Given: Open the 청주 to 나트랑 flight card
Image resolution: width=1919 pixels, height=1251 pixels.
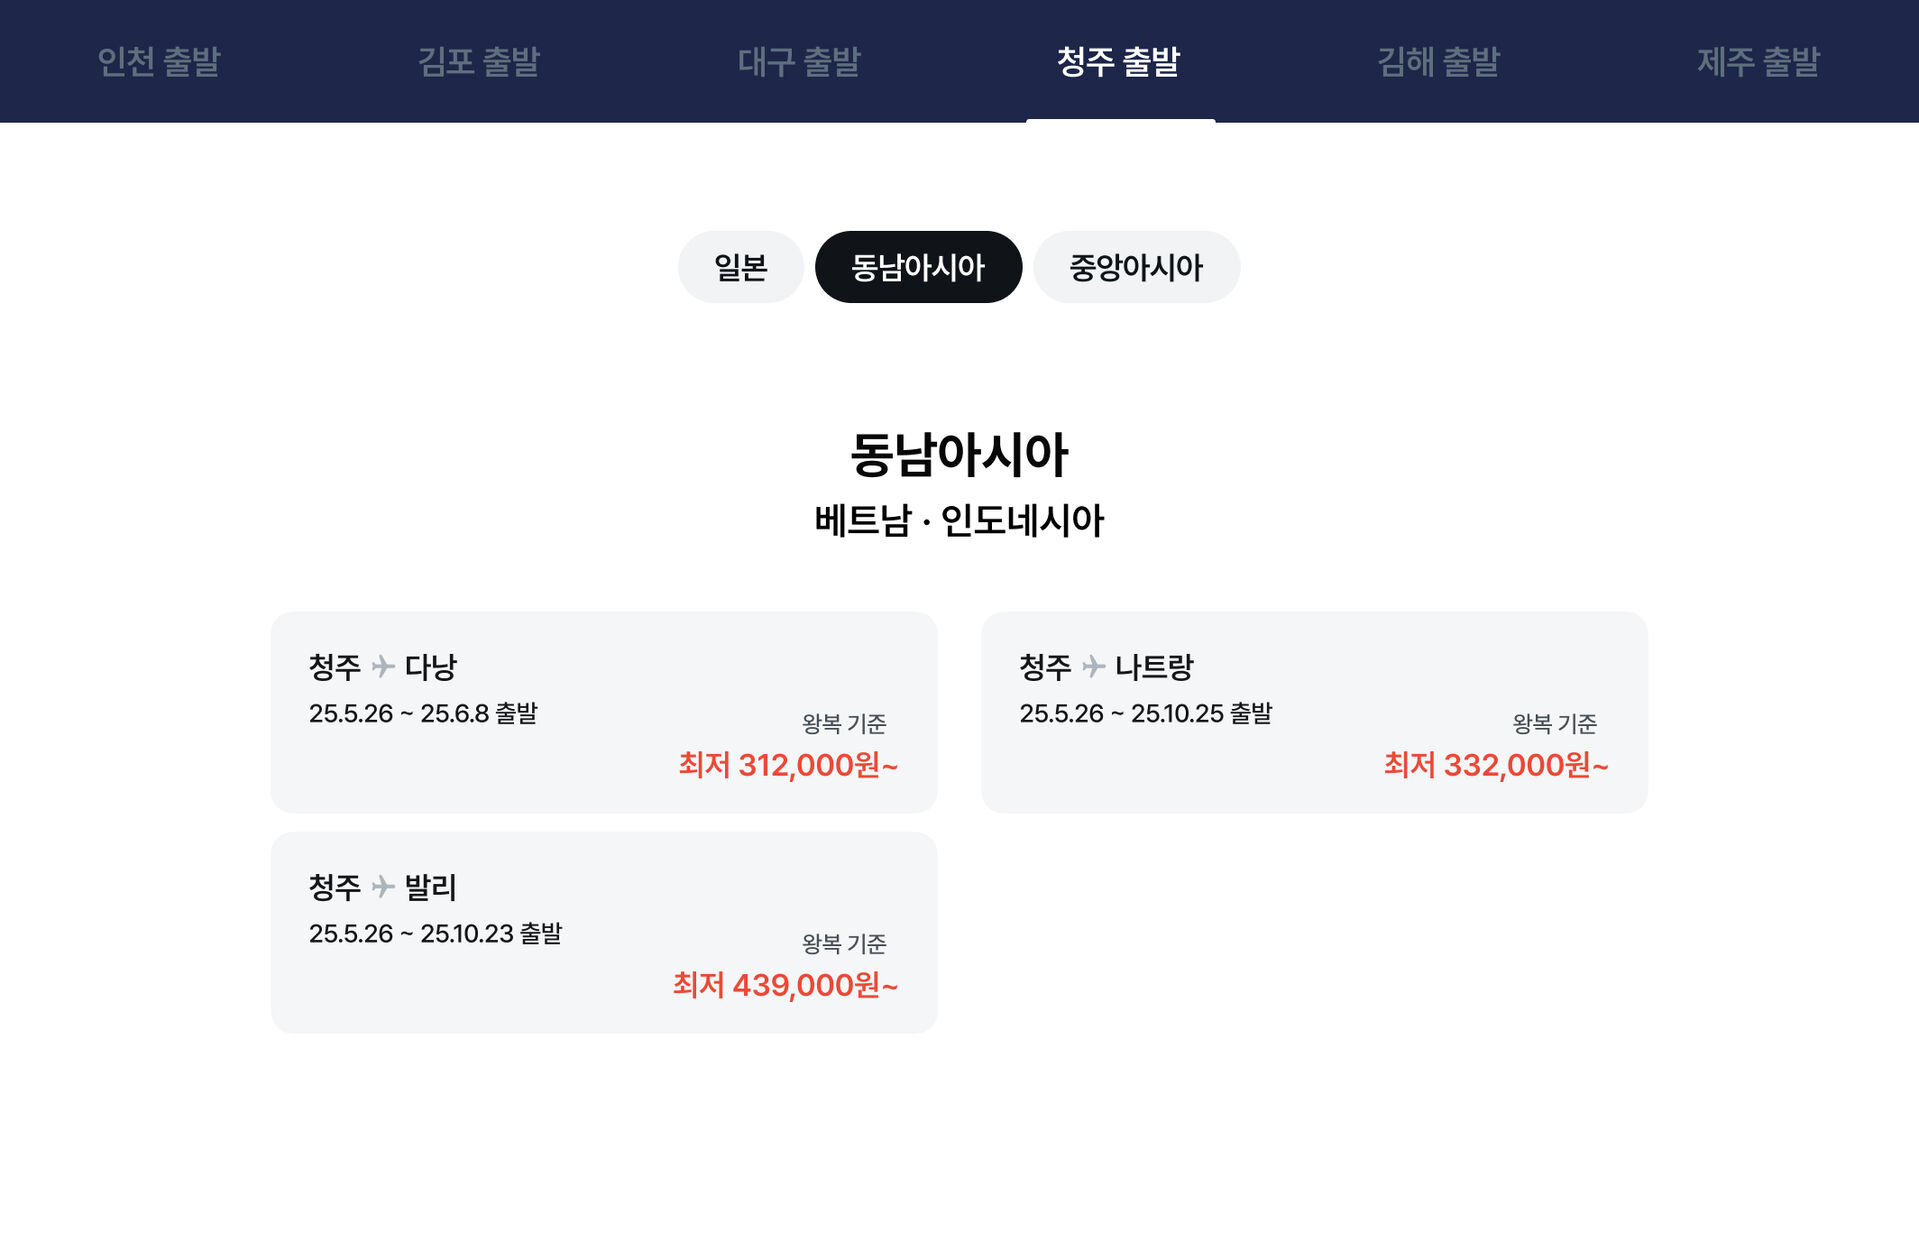Looking at the screenshot, I should click(1313, 712).
